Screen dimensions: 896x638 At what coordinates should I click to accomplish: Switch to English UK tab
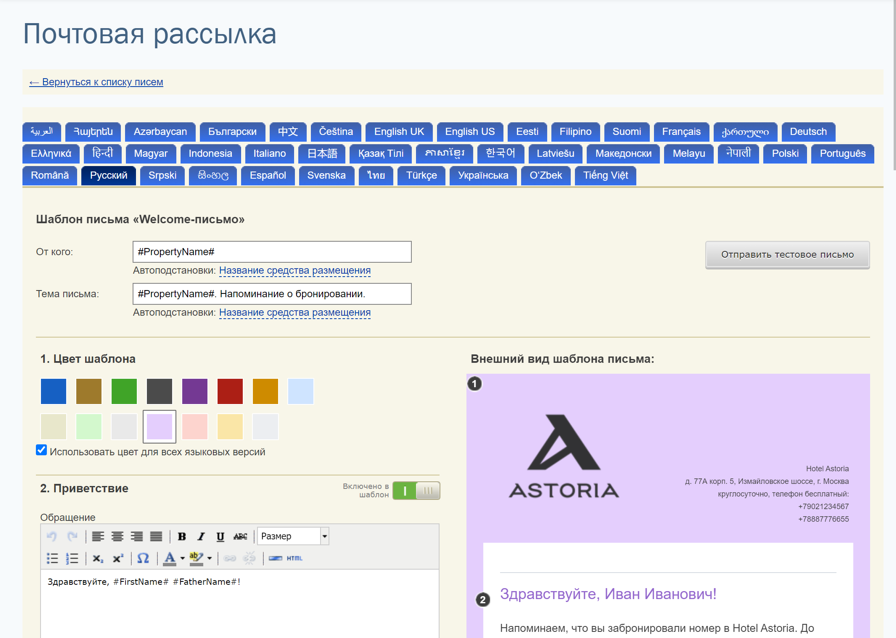tap(399, 131)
